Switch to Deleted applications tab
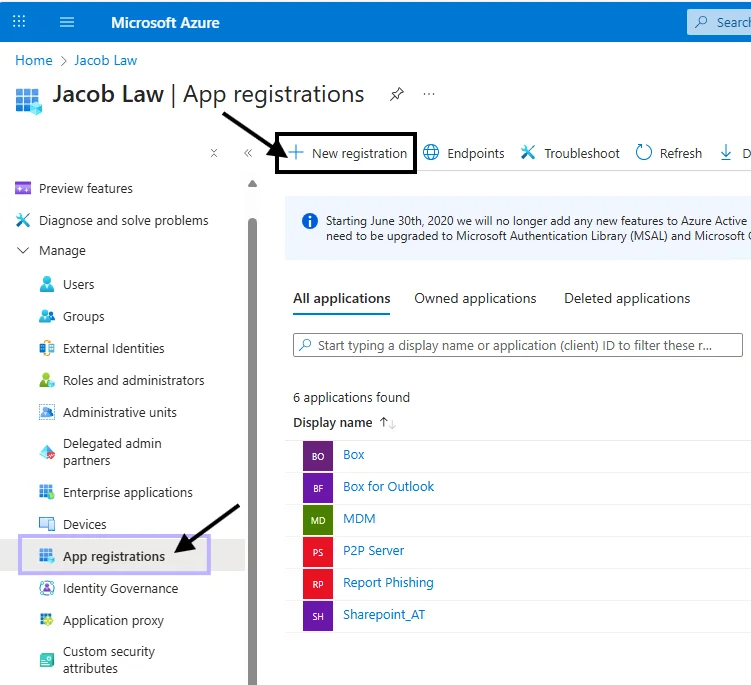Screen dimensions: 751x685 627,298
